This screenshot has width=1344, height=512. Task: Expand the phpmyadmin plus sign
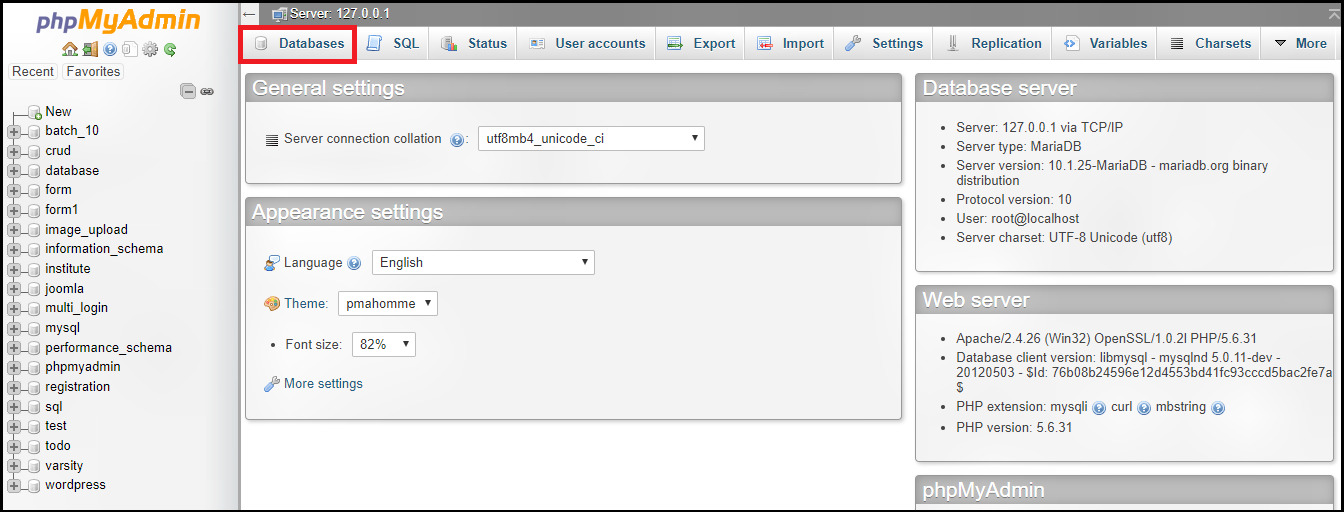tap(13, 368)
